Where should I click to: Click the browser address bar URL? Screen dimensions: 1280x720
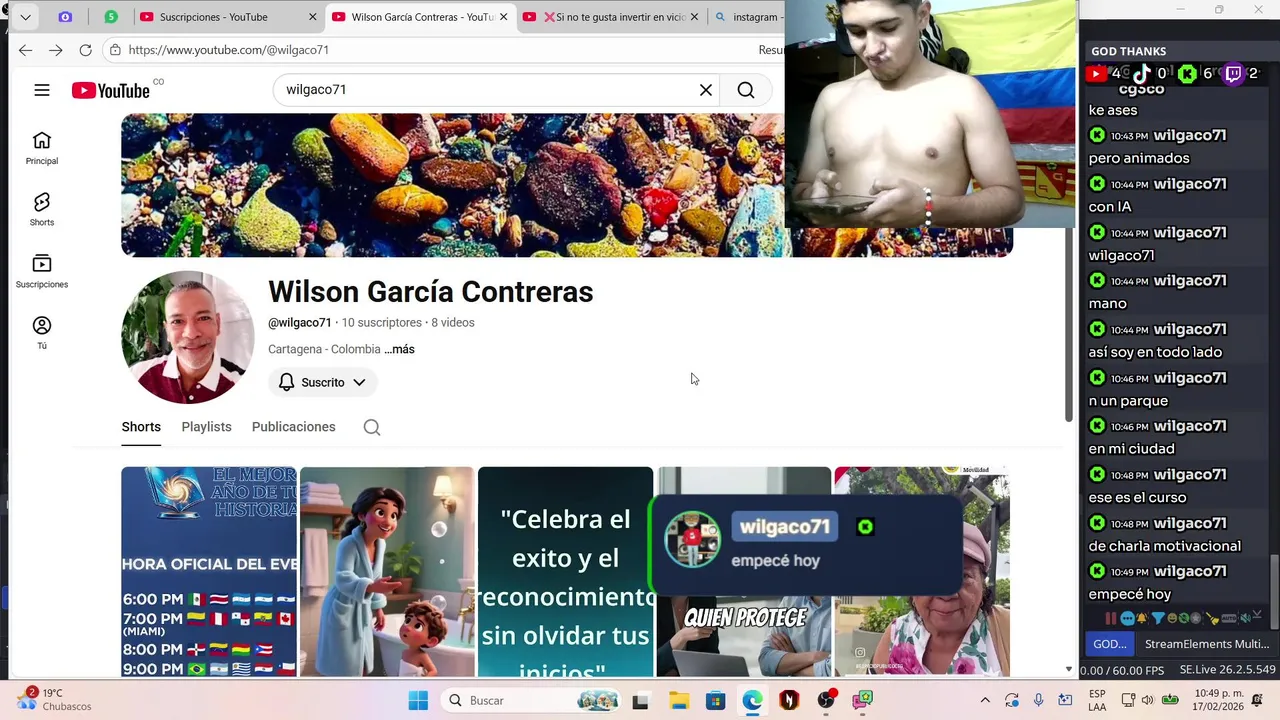(x=228, y=50)
